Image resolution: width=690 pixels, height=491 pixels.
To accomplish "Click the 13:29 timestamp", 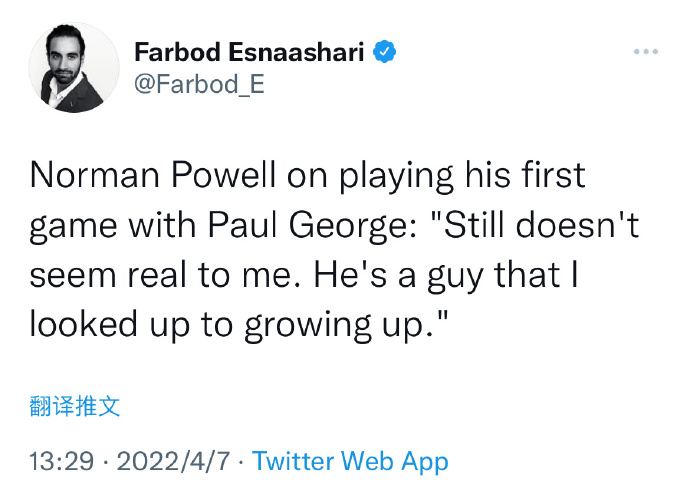I will 62,461.
